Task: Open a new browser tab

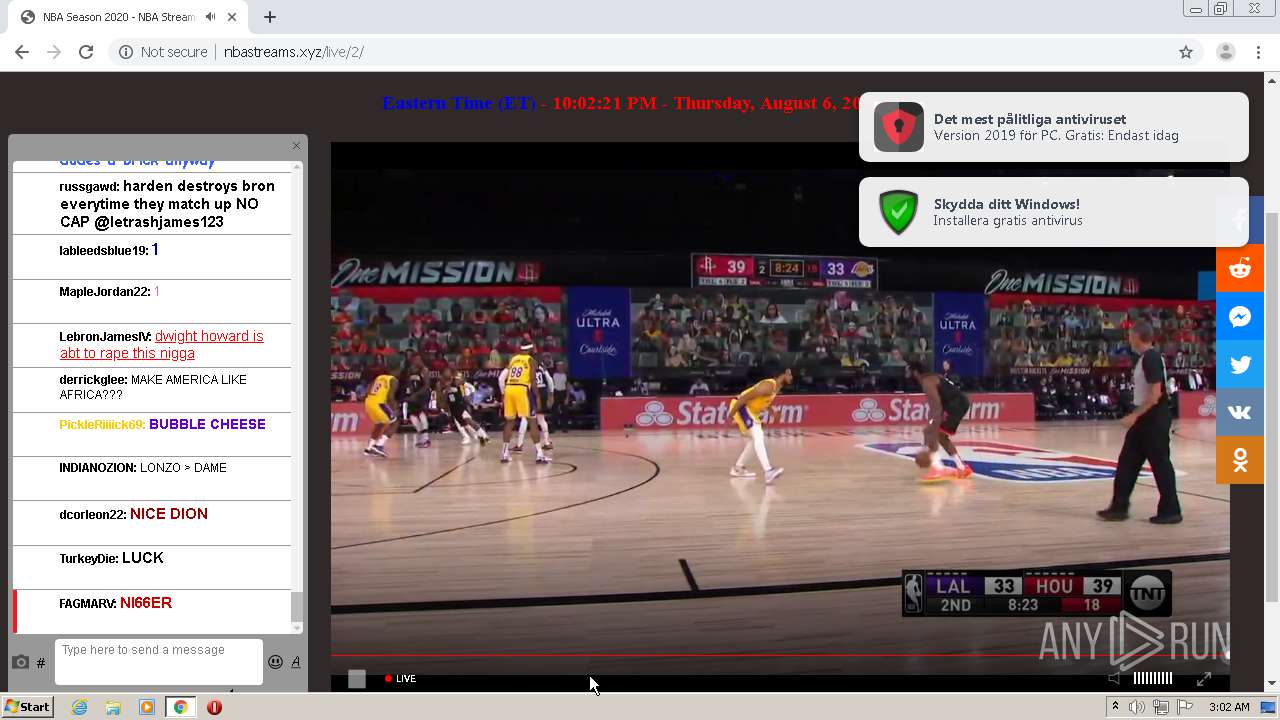Action: tap(270, 17)
